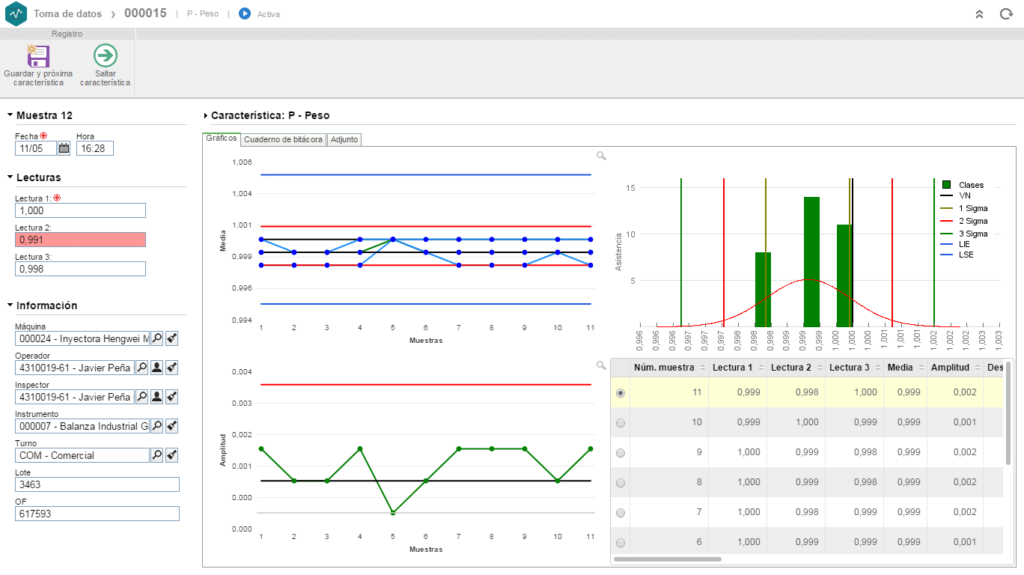Choose the radio button for sample 7
This screenshot has height=575, width=1024.
pyautogui.click(x=620, y=513)
